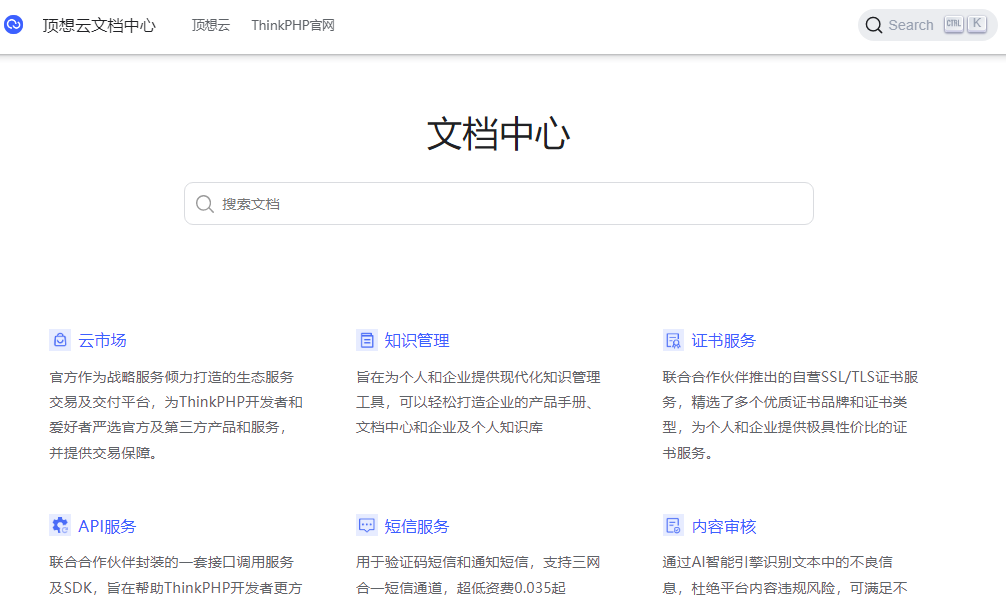Open the ThinkPHP官网 menu item

pyautogui.click(x=292, y=25)
